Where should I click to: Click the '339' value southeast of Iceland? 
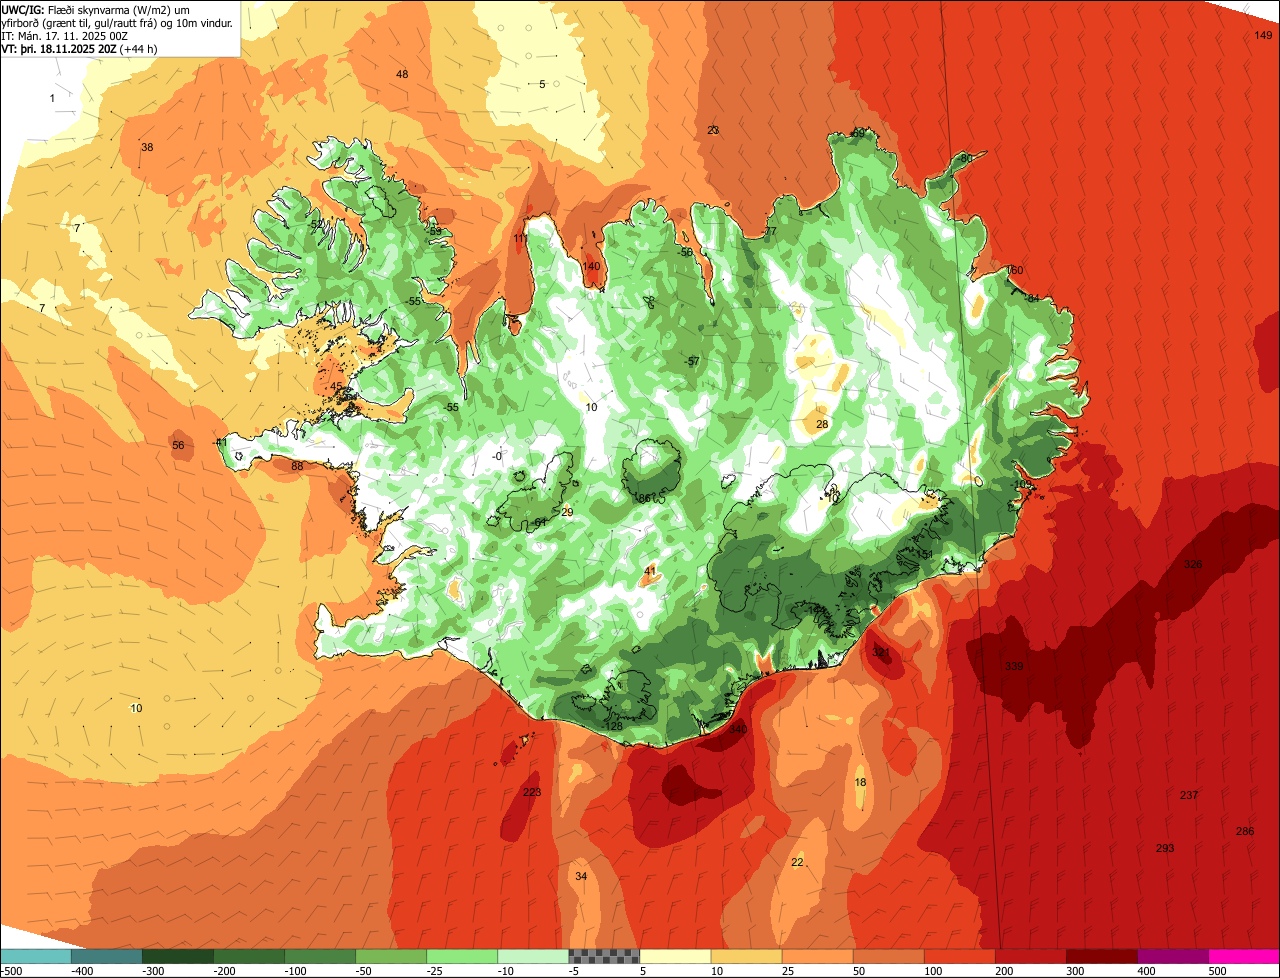coord(1014,667)
